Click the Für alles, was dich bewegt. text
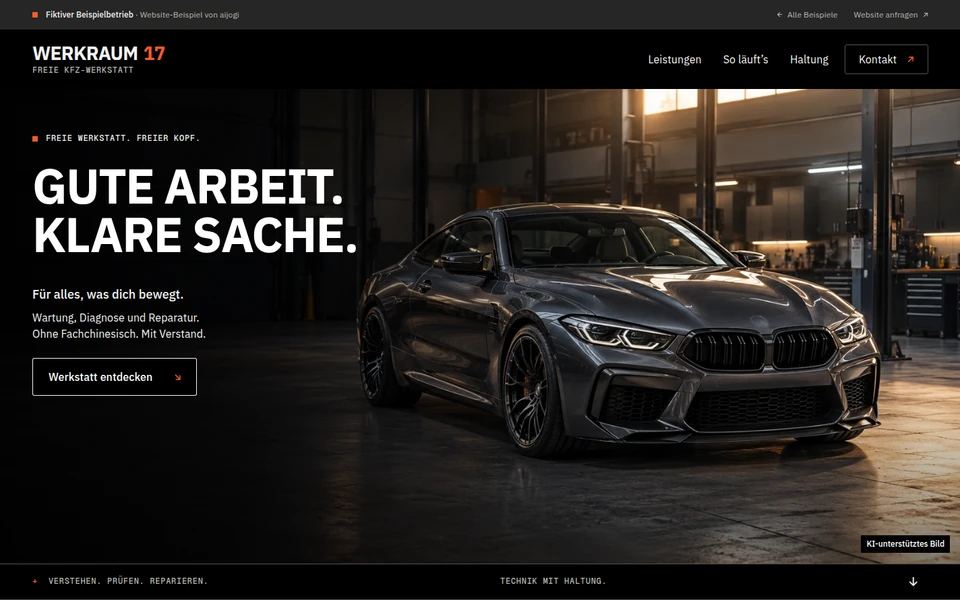The image size is (960, 600). click(108, 294)
